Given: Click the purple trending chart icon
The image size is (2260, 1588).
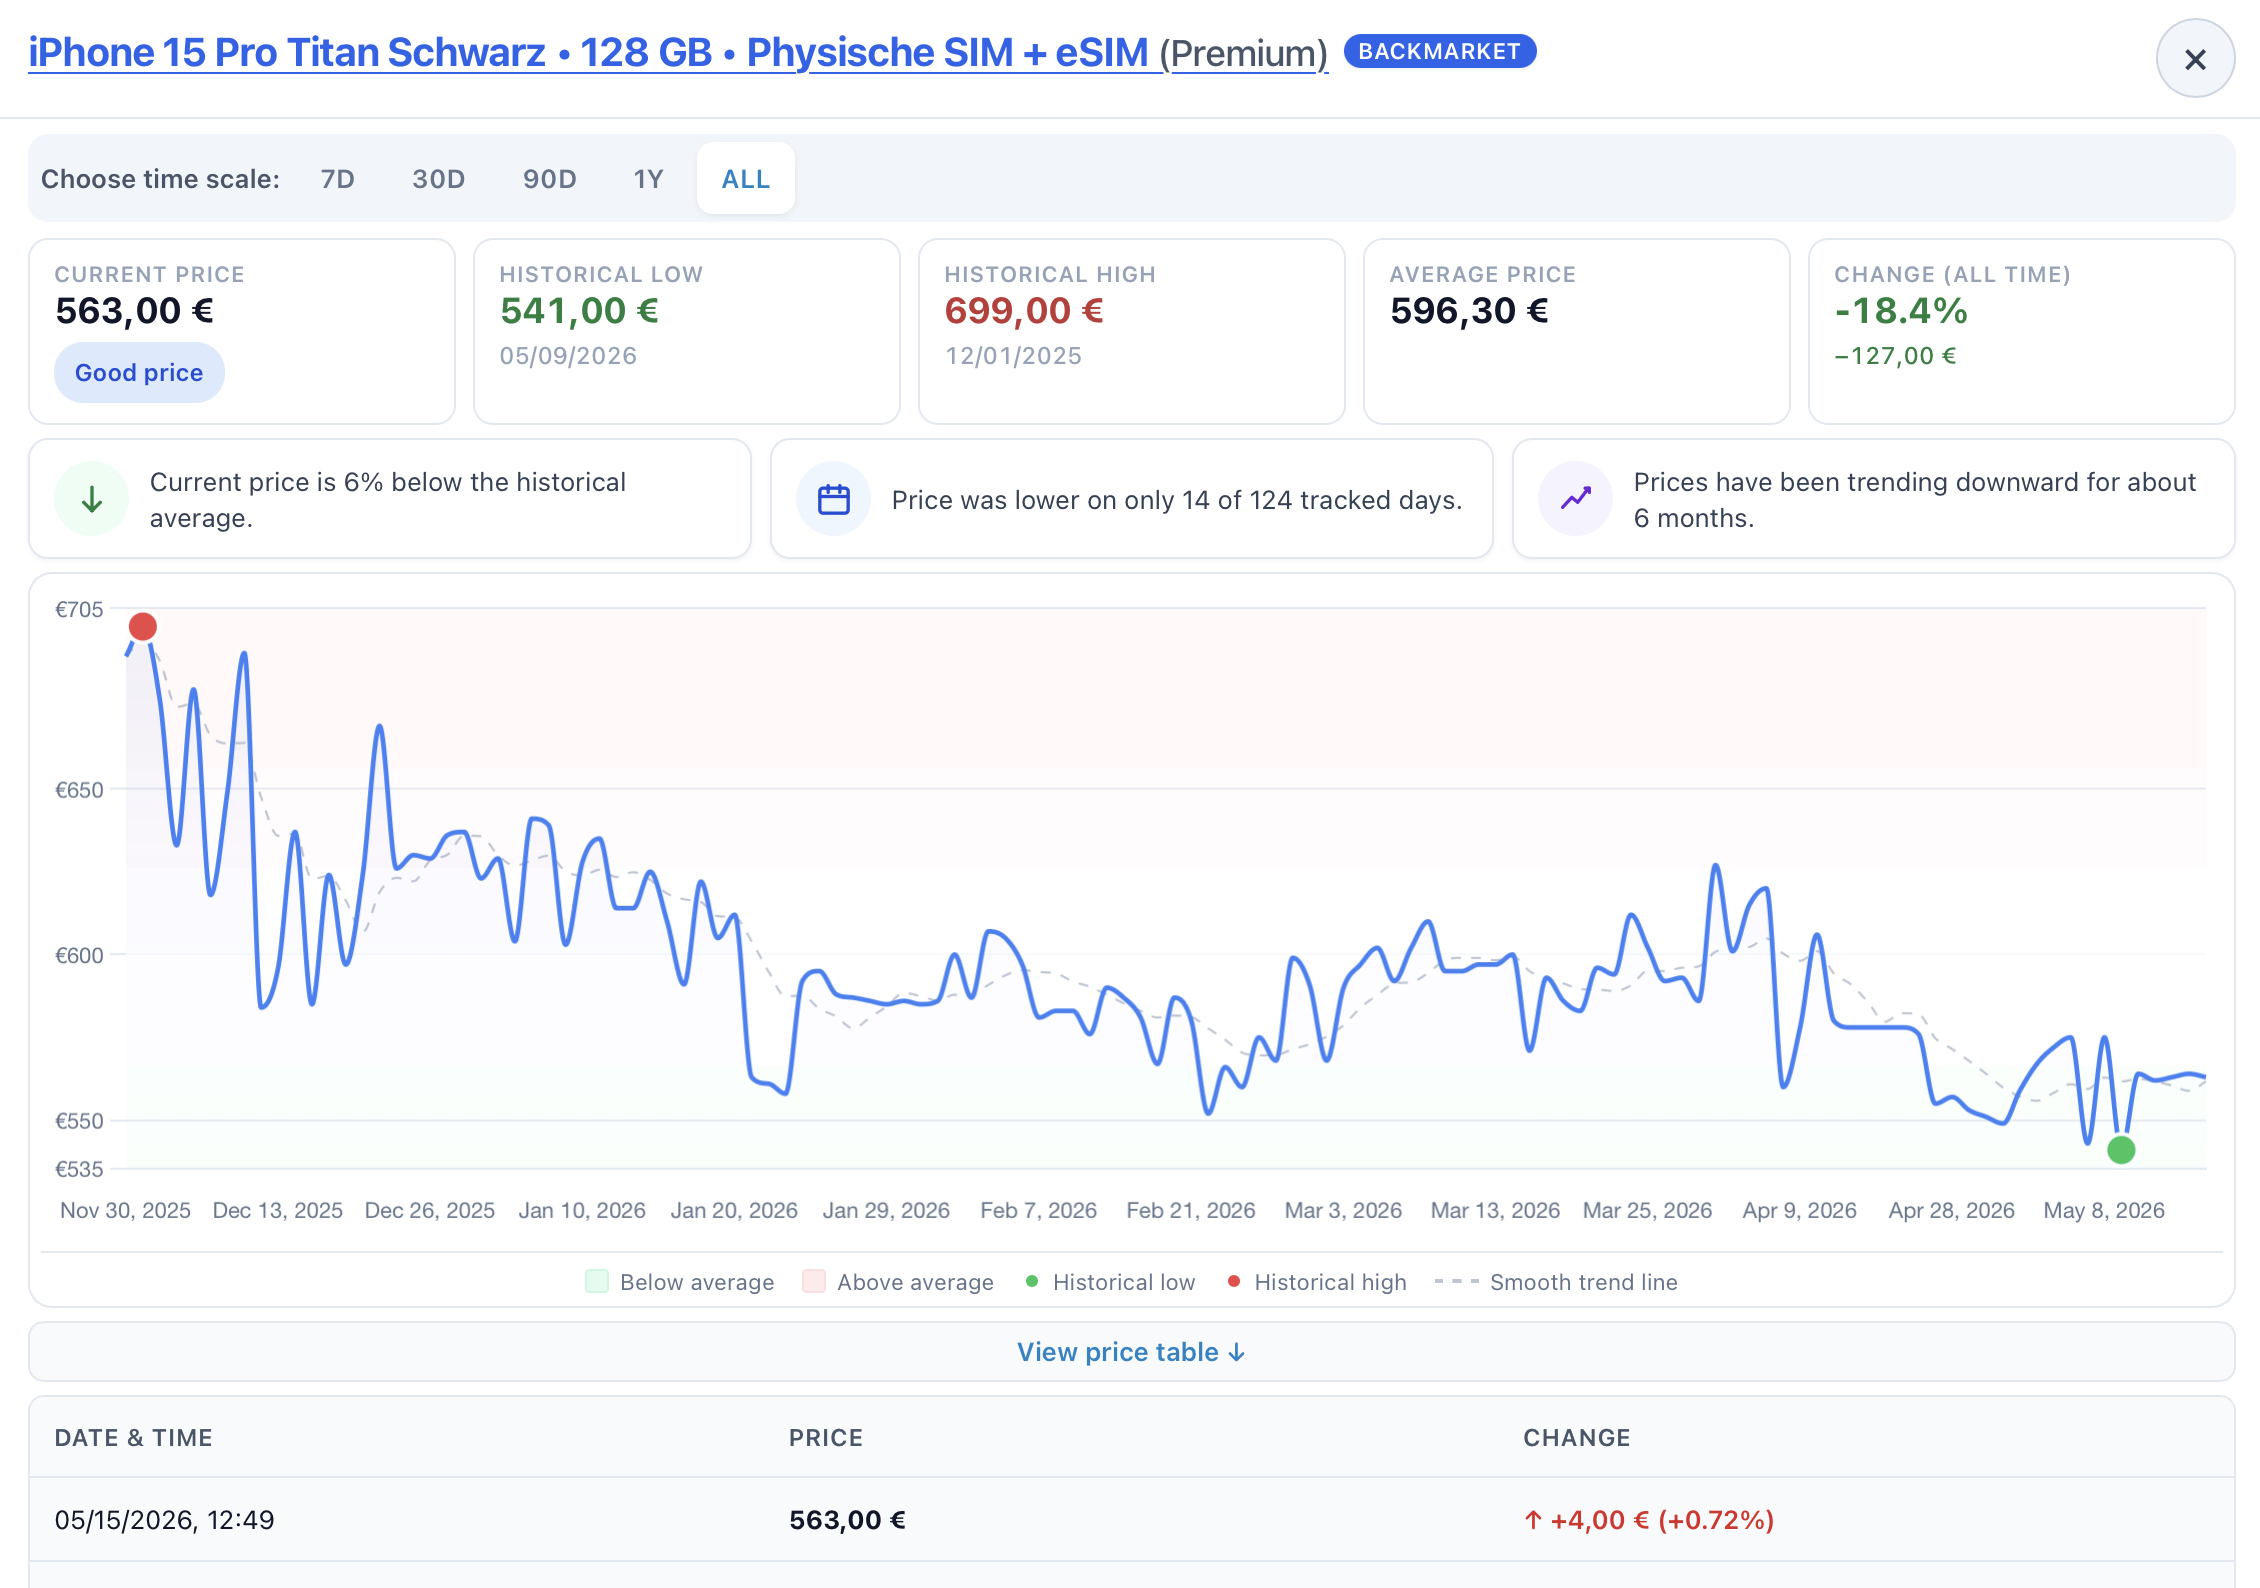Looking at the screenshot, I should click(x=1576, y=499).
